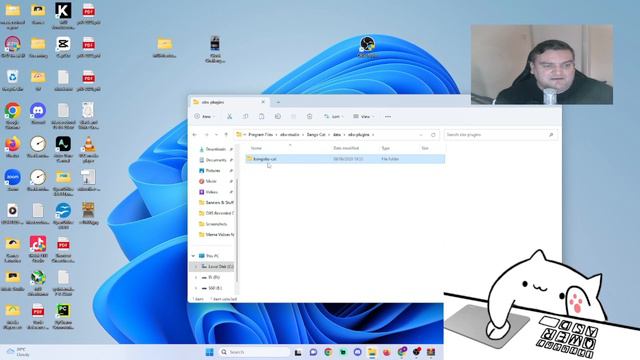The image size is (640, 360).
Task: Click the Search obs-plugins field
Action: (x=500, y=135)
